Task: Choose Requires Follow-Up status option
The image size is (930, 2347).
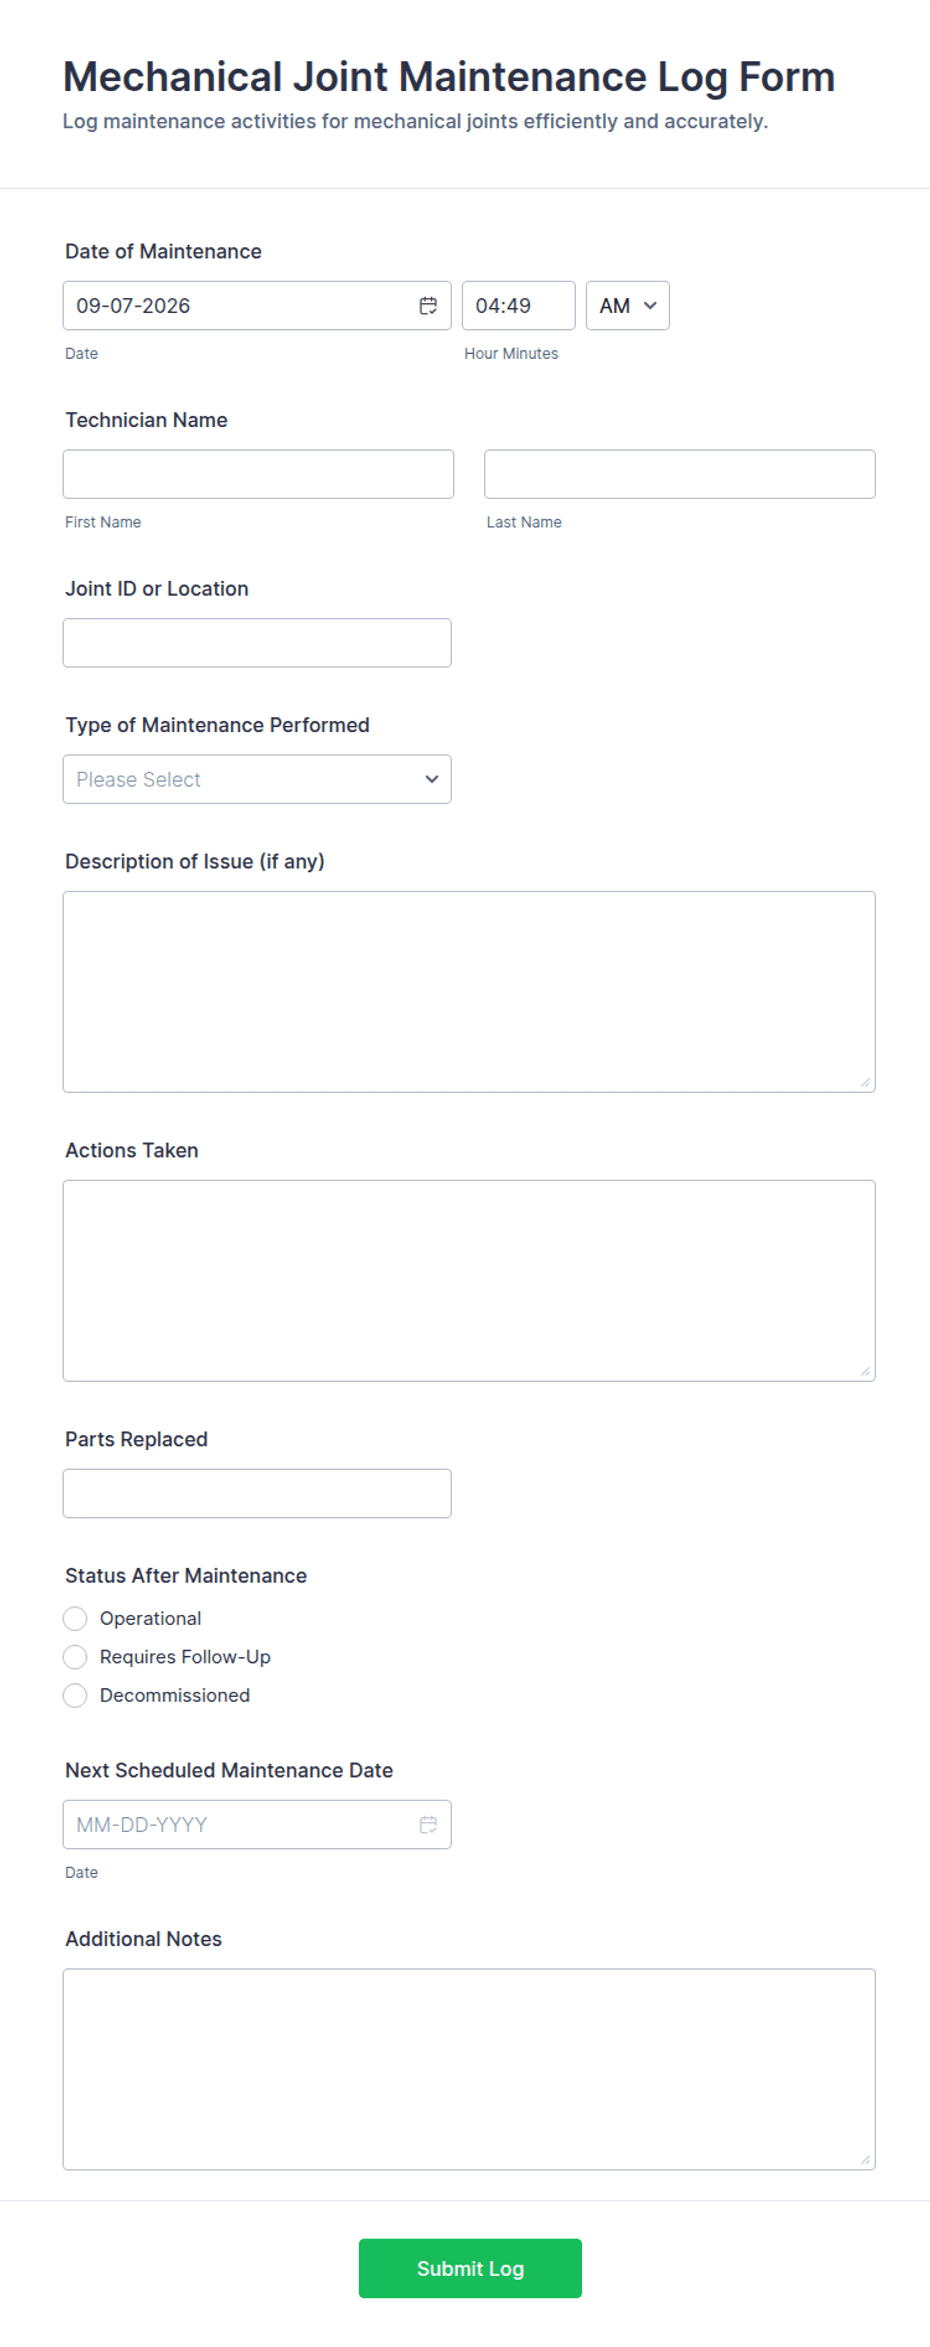Action: (75, 1657)
